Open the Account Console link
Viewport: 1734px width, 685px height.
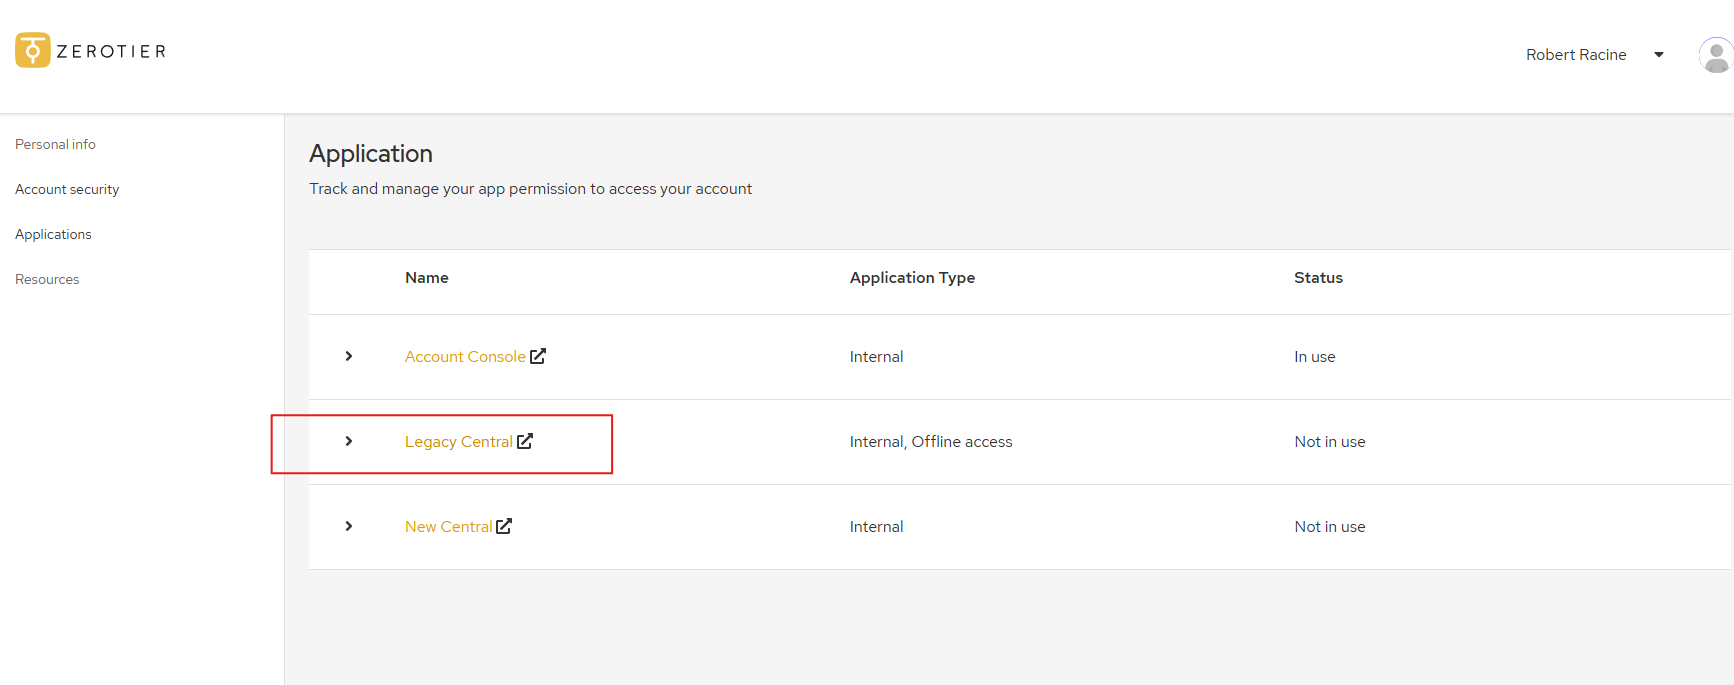(465, 357)
